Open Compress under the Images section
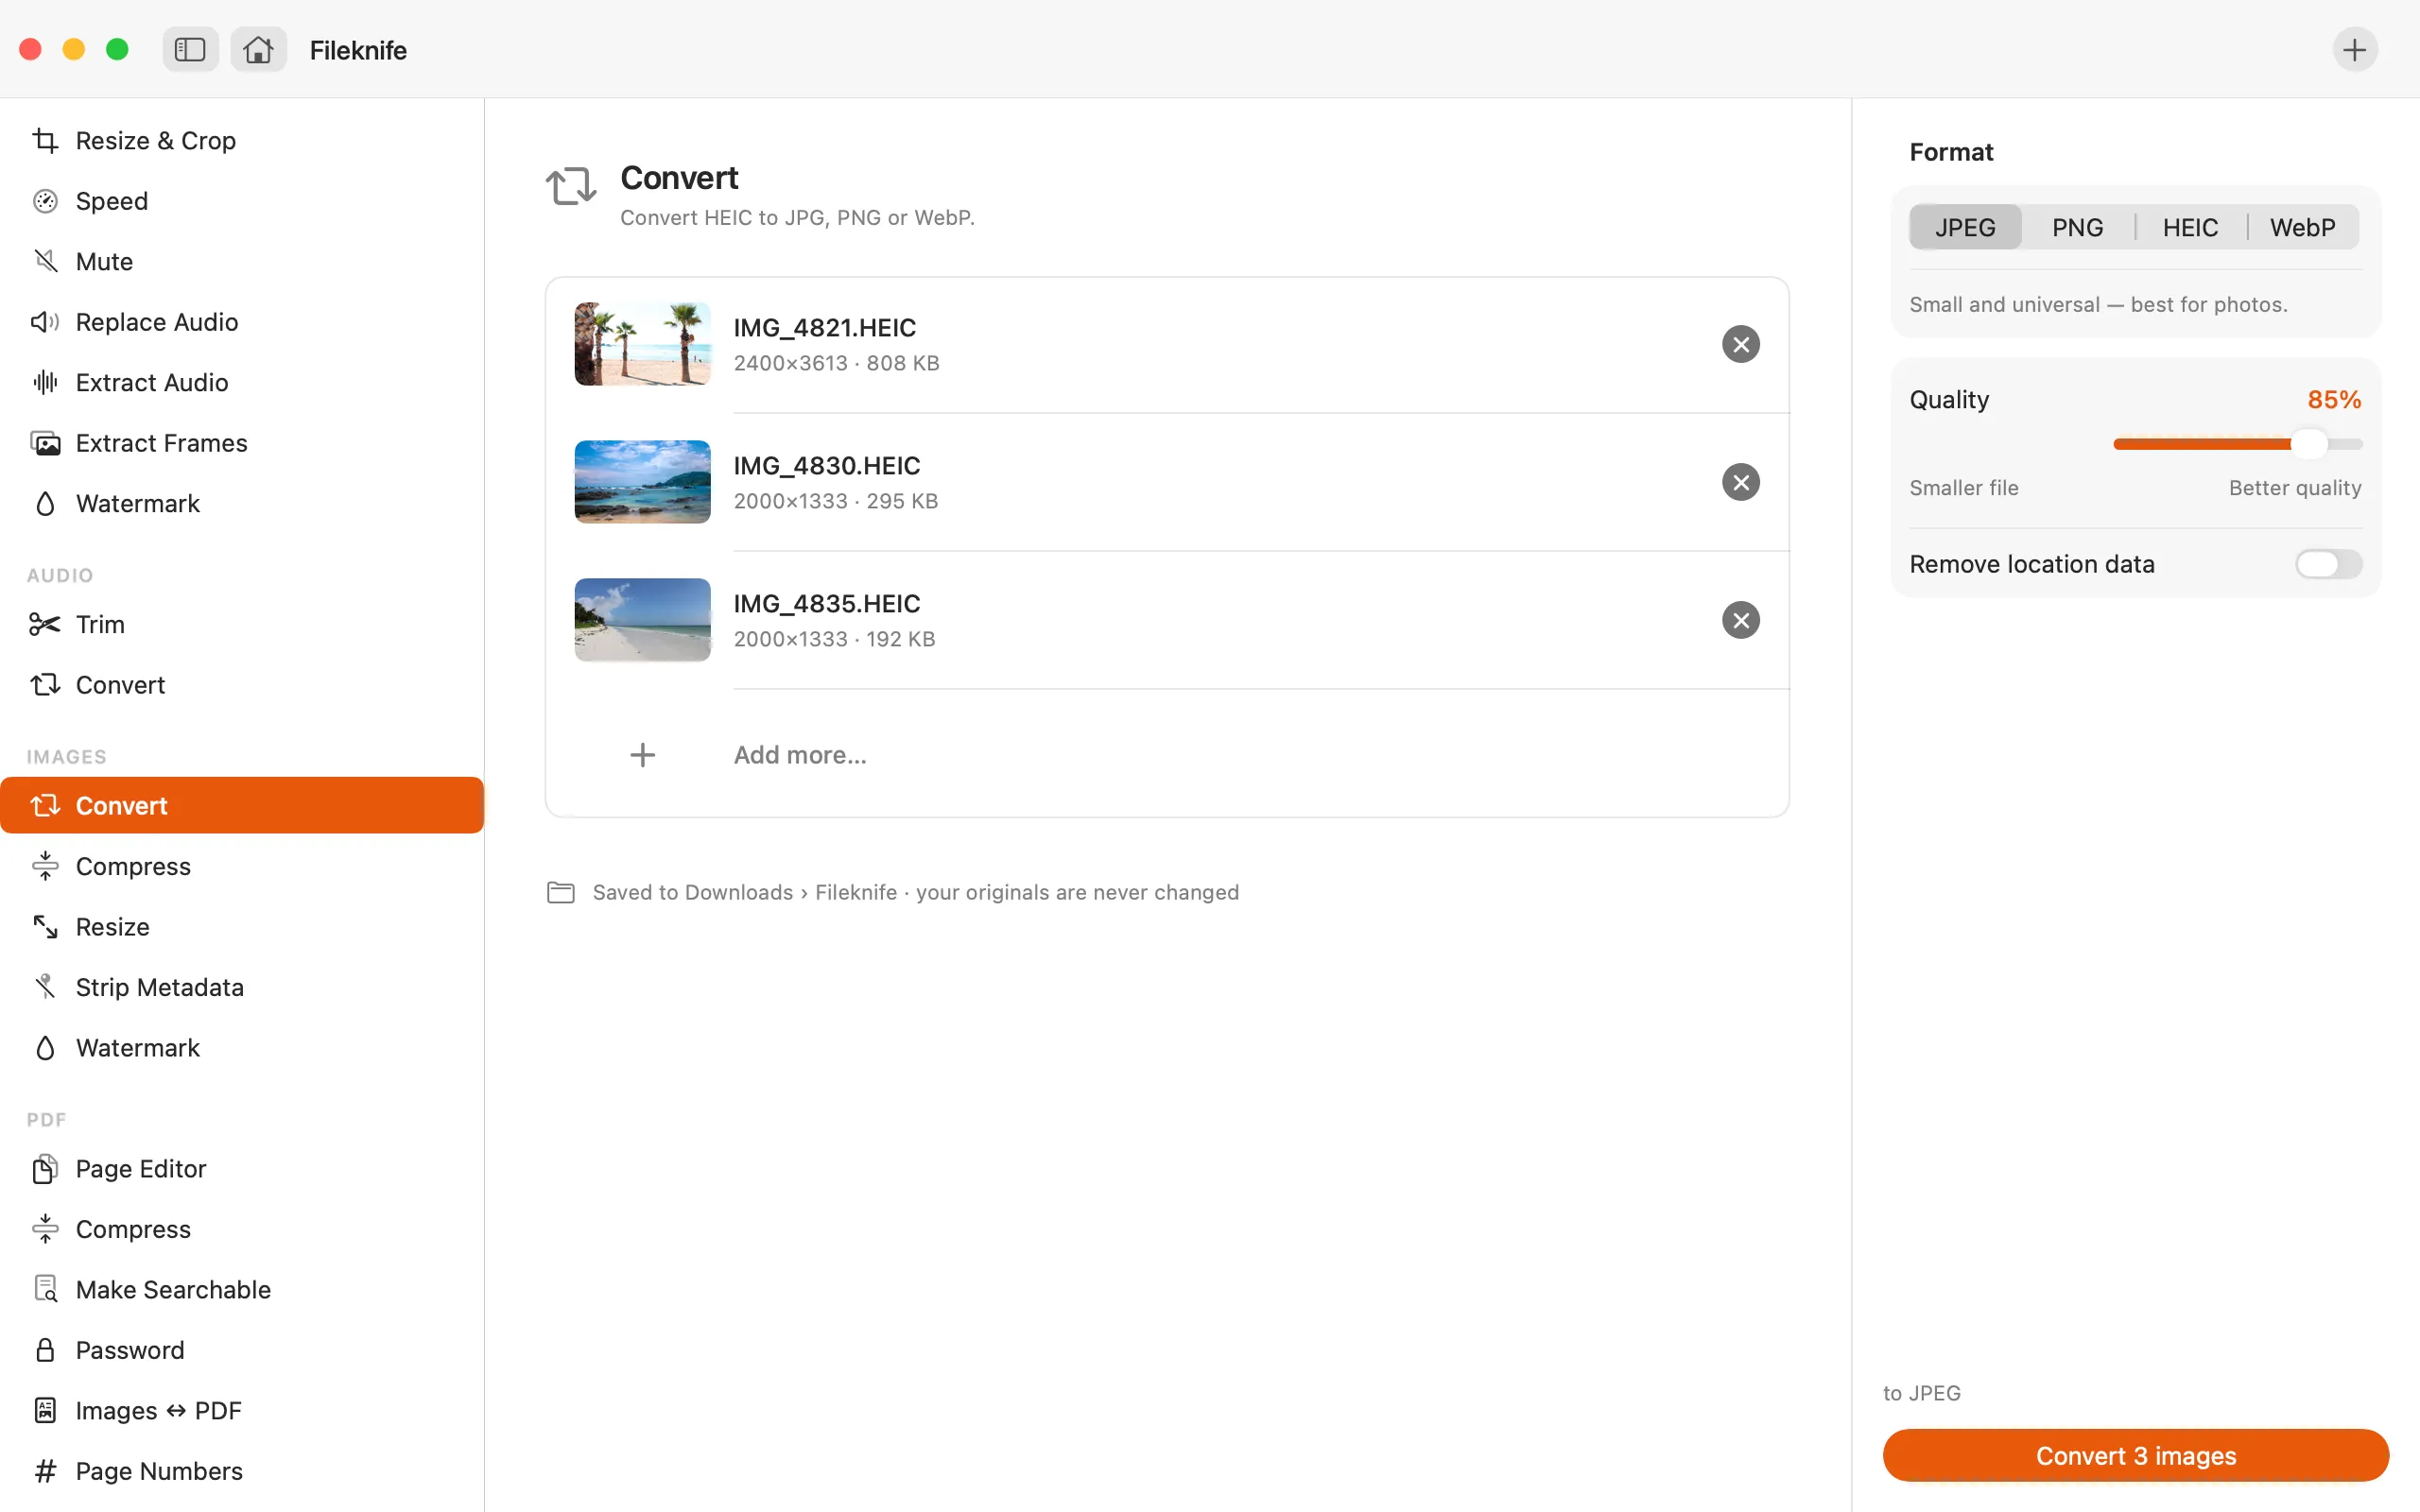The height and width of the screenshot is (1512, 2420). tap(242, 867)
